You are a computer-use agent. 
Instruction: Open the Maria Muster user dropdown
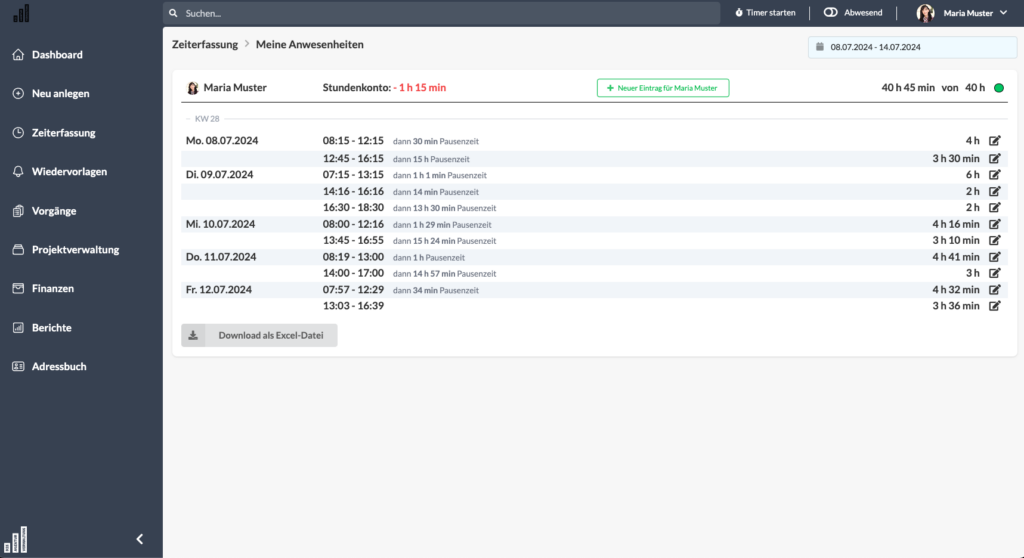point(962,13)
